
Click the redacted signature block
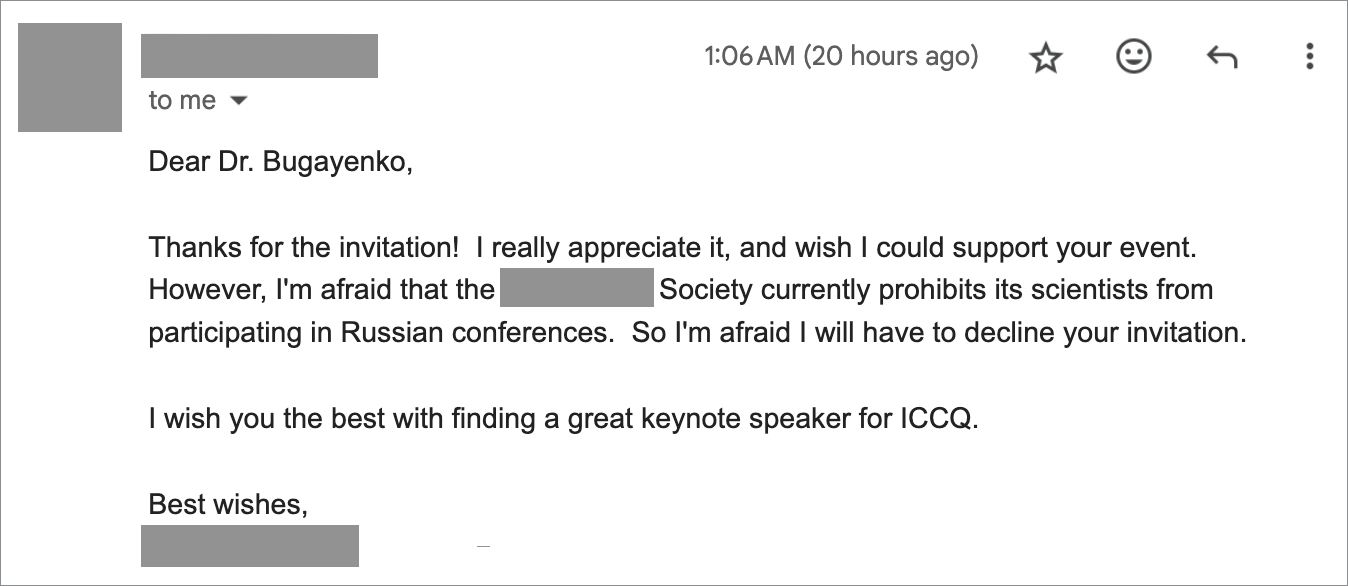[x=250, y=546]
